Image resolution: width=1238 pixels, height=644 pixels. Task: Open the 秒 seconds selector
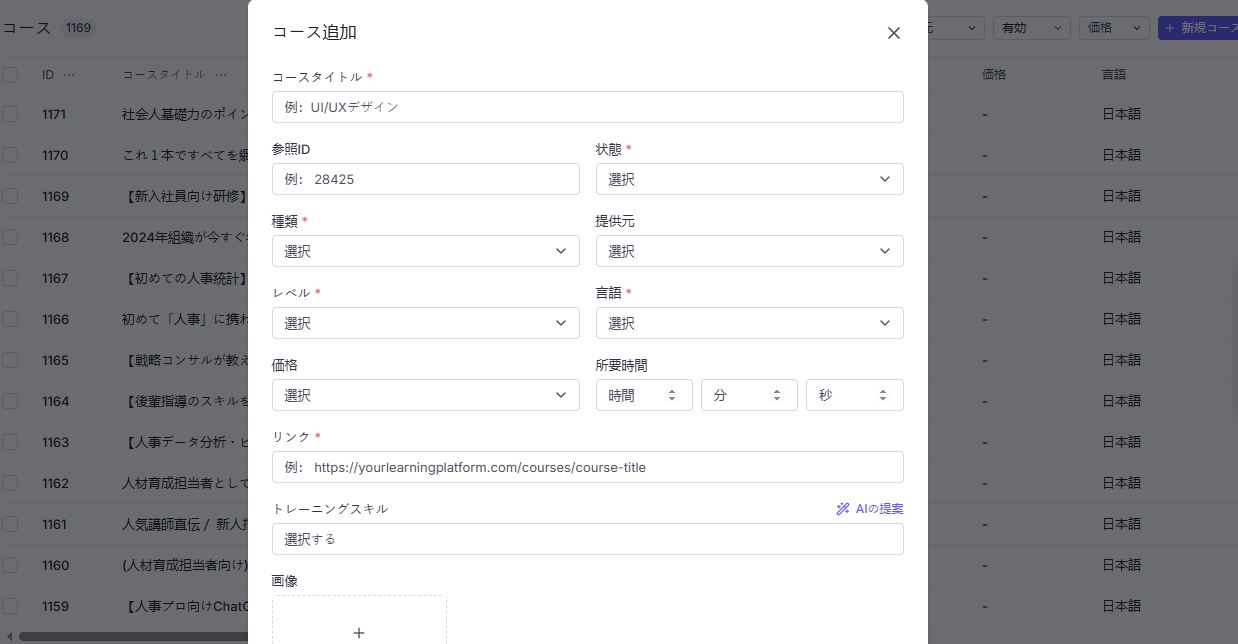pos(855,395)
